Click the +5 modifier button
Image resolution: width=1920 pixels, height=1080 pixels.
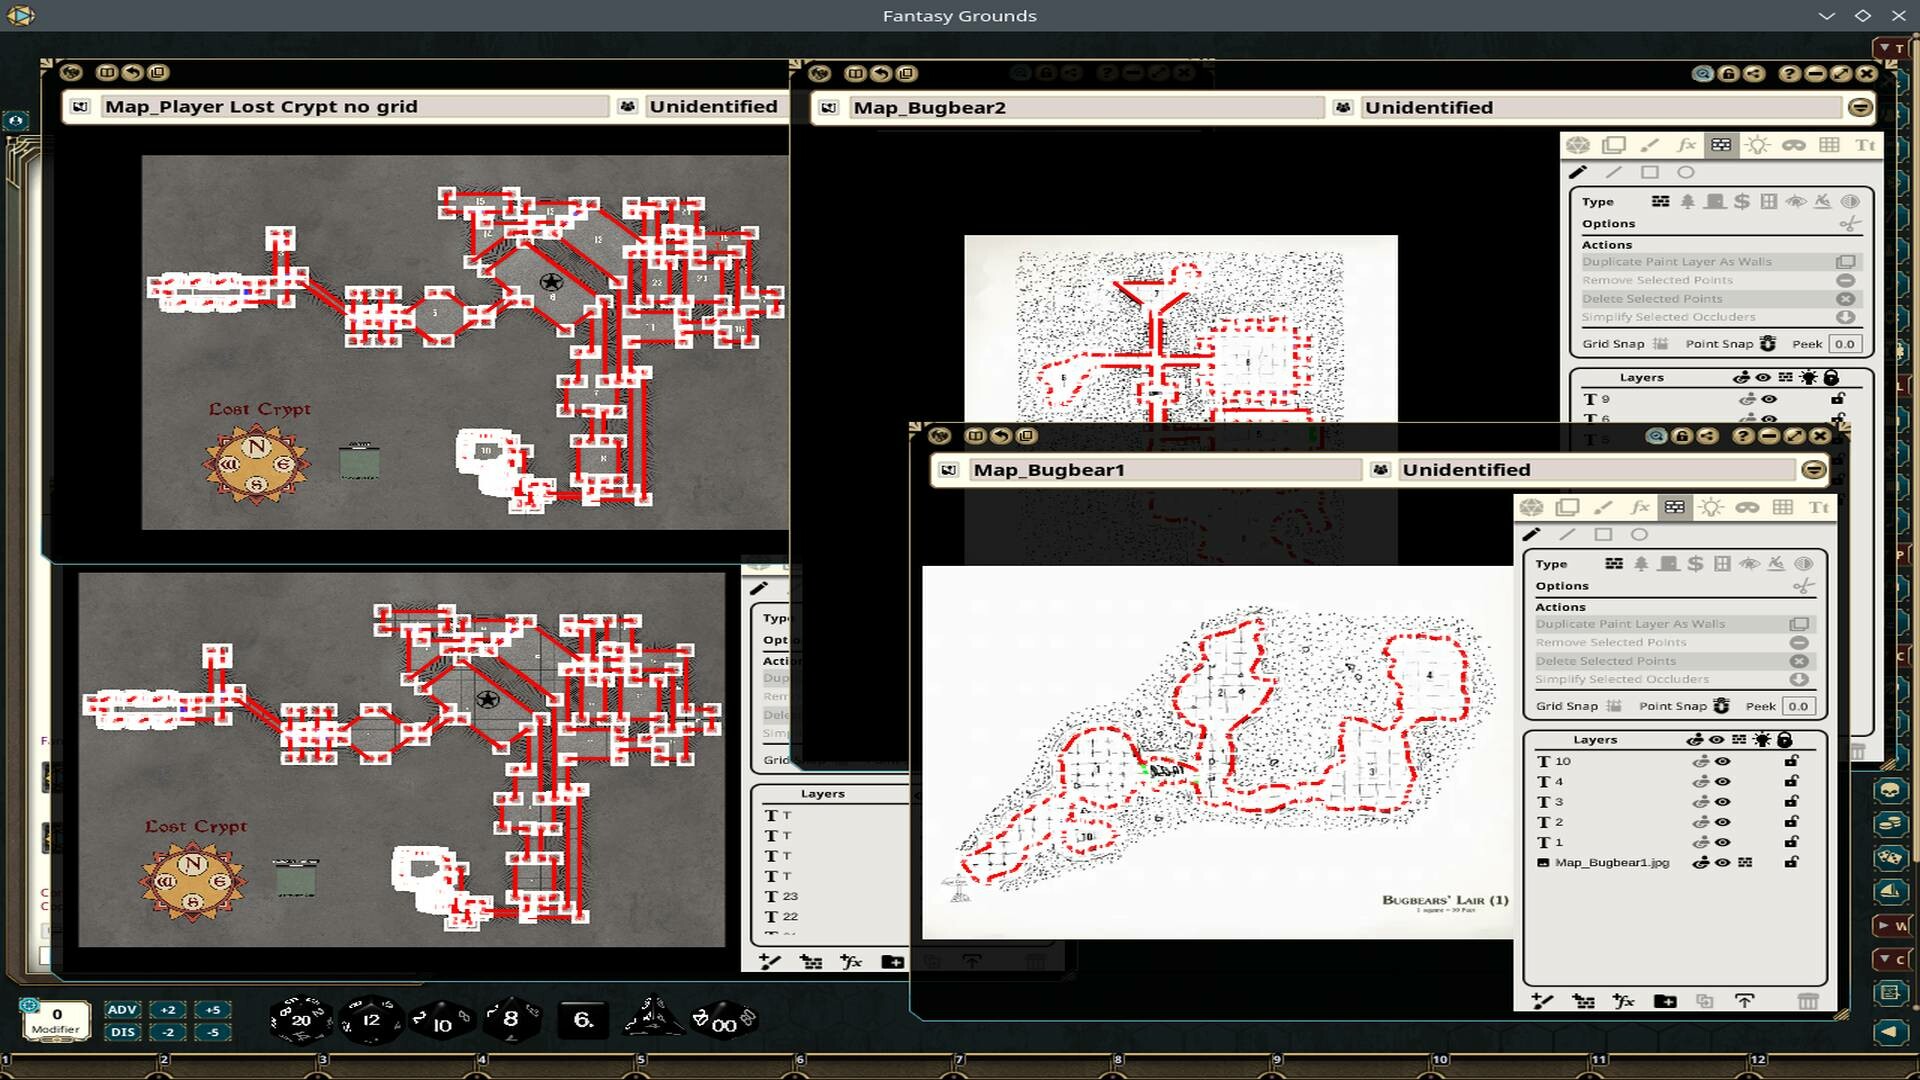[211, 1010]
